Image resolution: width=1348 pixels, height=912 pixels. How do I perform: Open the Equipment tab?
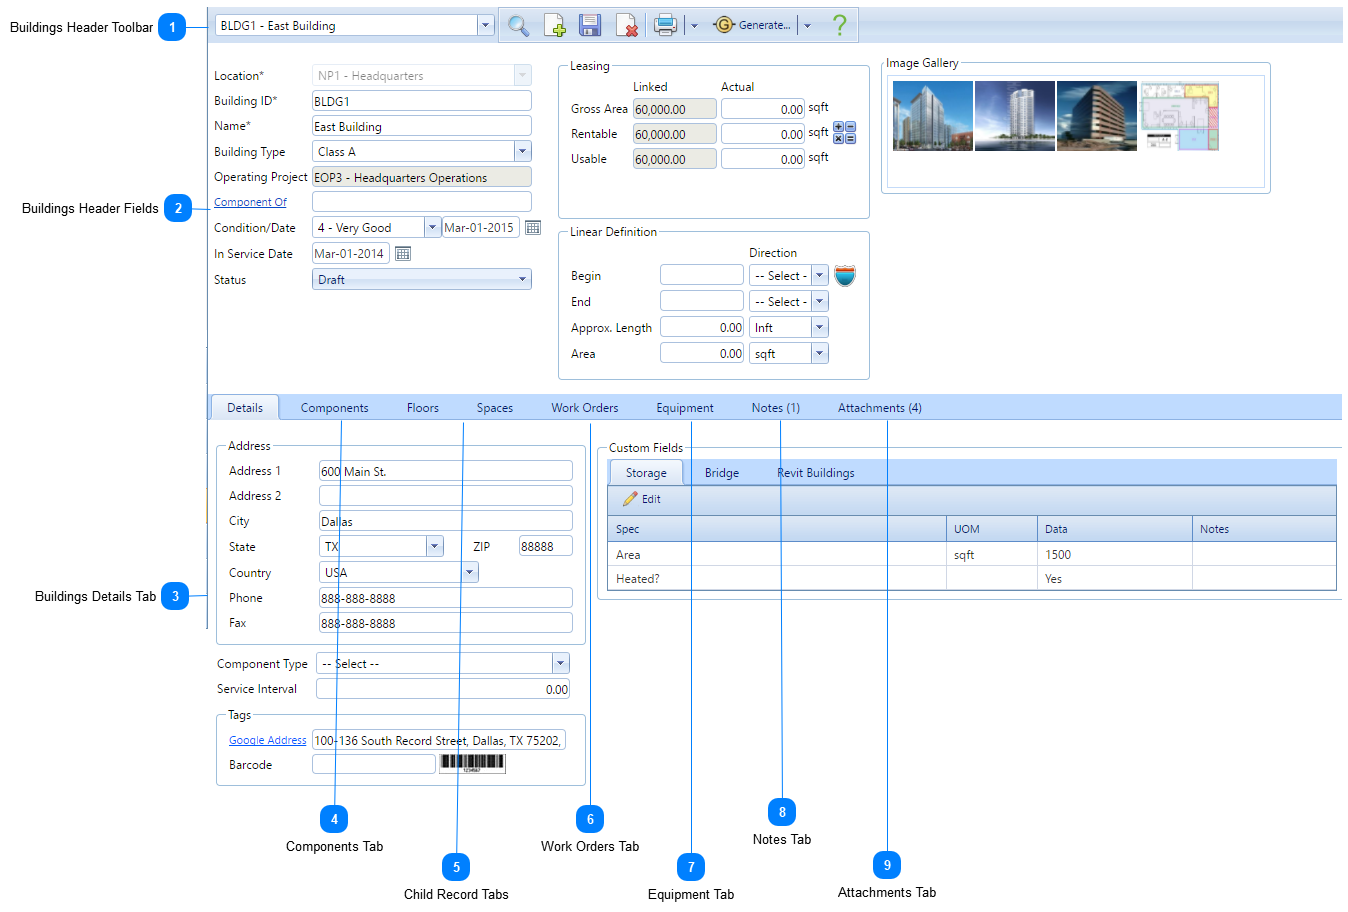pyautogui.click(x=685, y=408)
